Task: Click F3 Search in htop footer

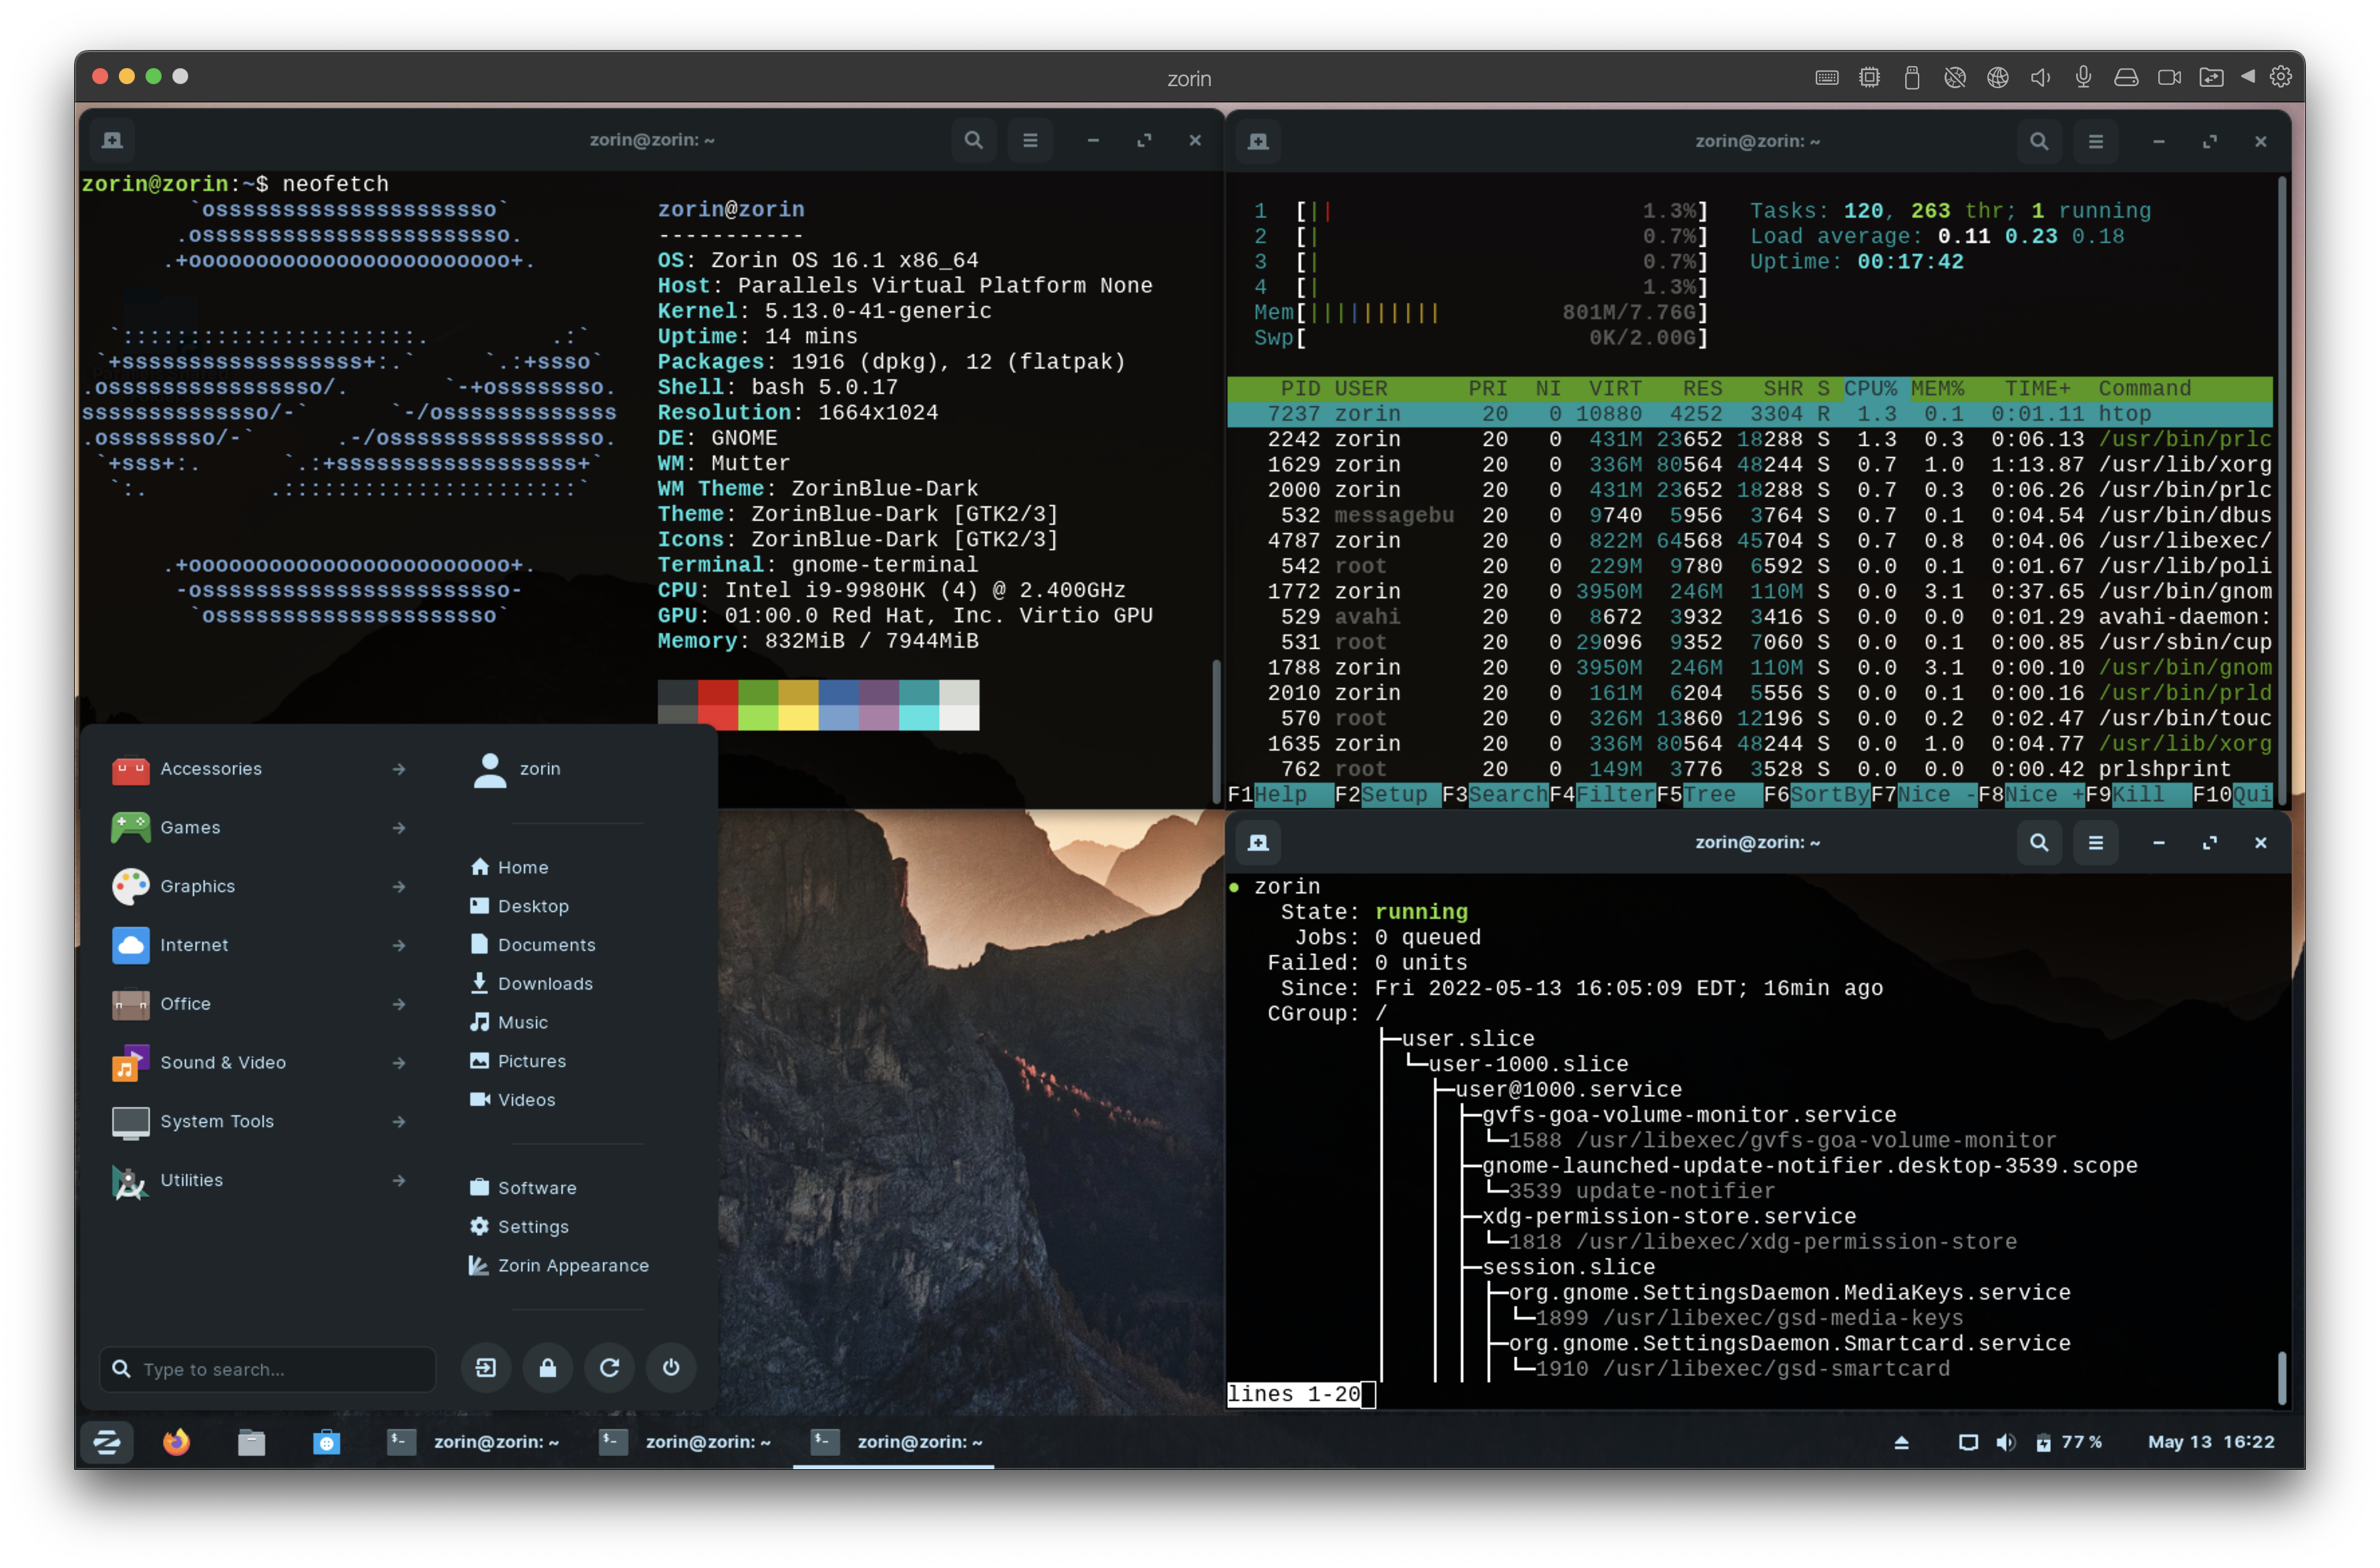Action: pyautogui.click(x=1495, y=794)
